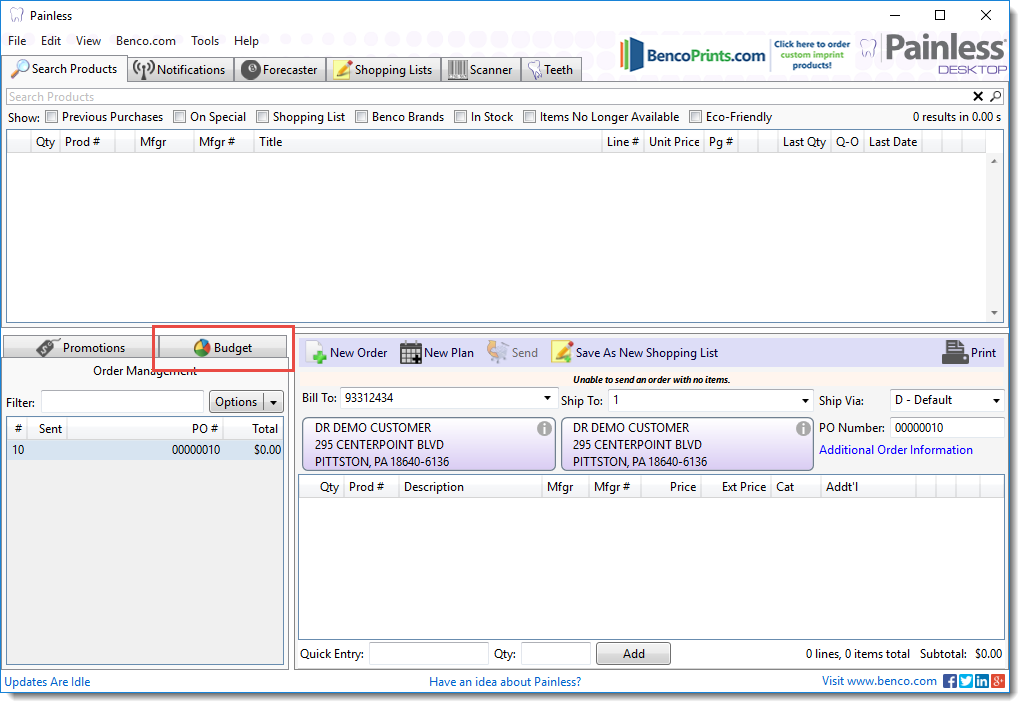
Task: Click the Notifications antenna icon
Action: pos(144,69)
